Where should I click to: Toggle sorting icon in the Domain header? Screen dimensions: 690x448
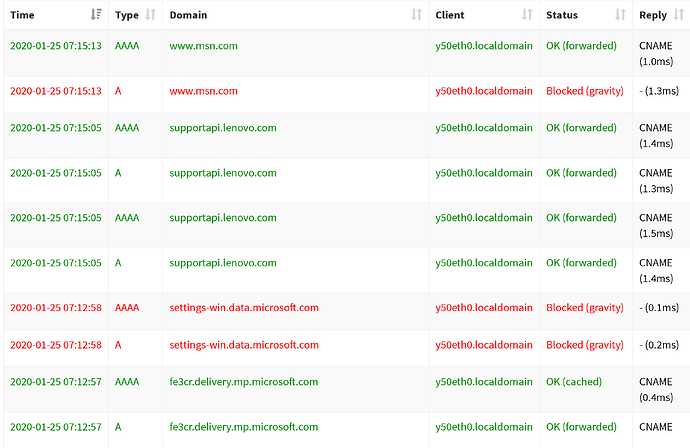click(416, 15)
